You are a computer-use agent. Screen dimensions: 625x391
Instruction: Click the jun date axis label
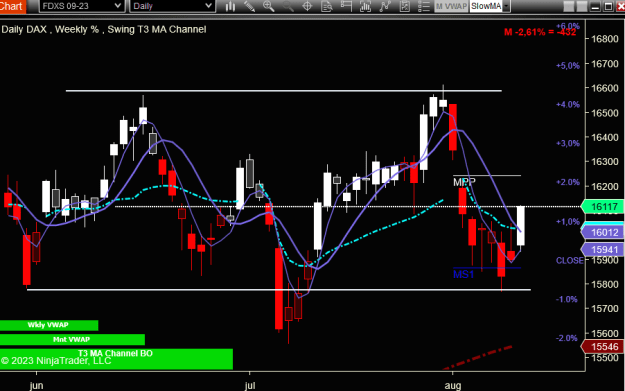pos(36,385)
